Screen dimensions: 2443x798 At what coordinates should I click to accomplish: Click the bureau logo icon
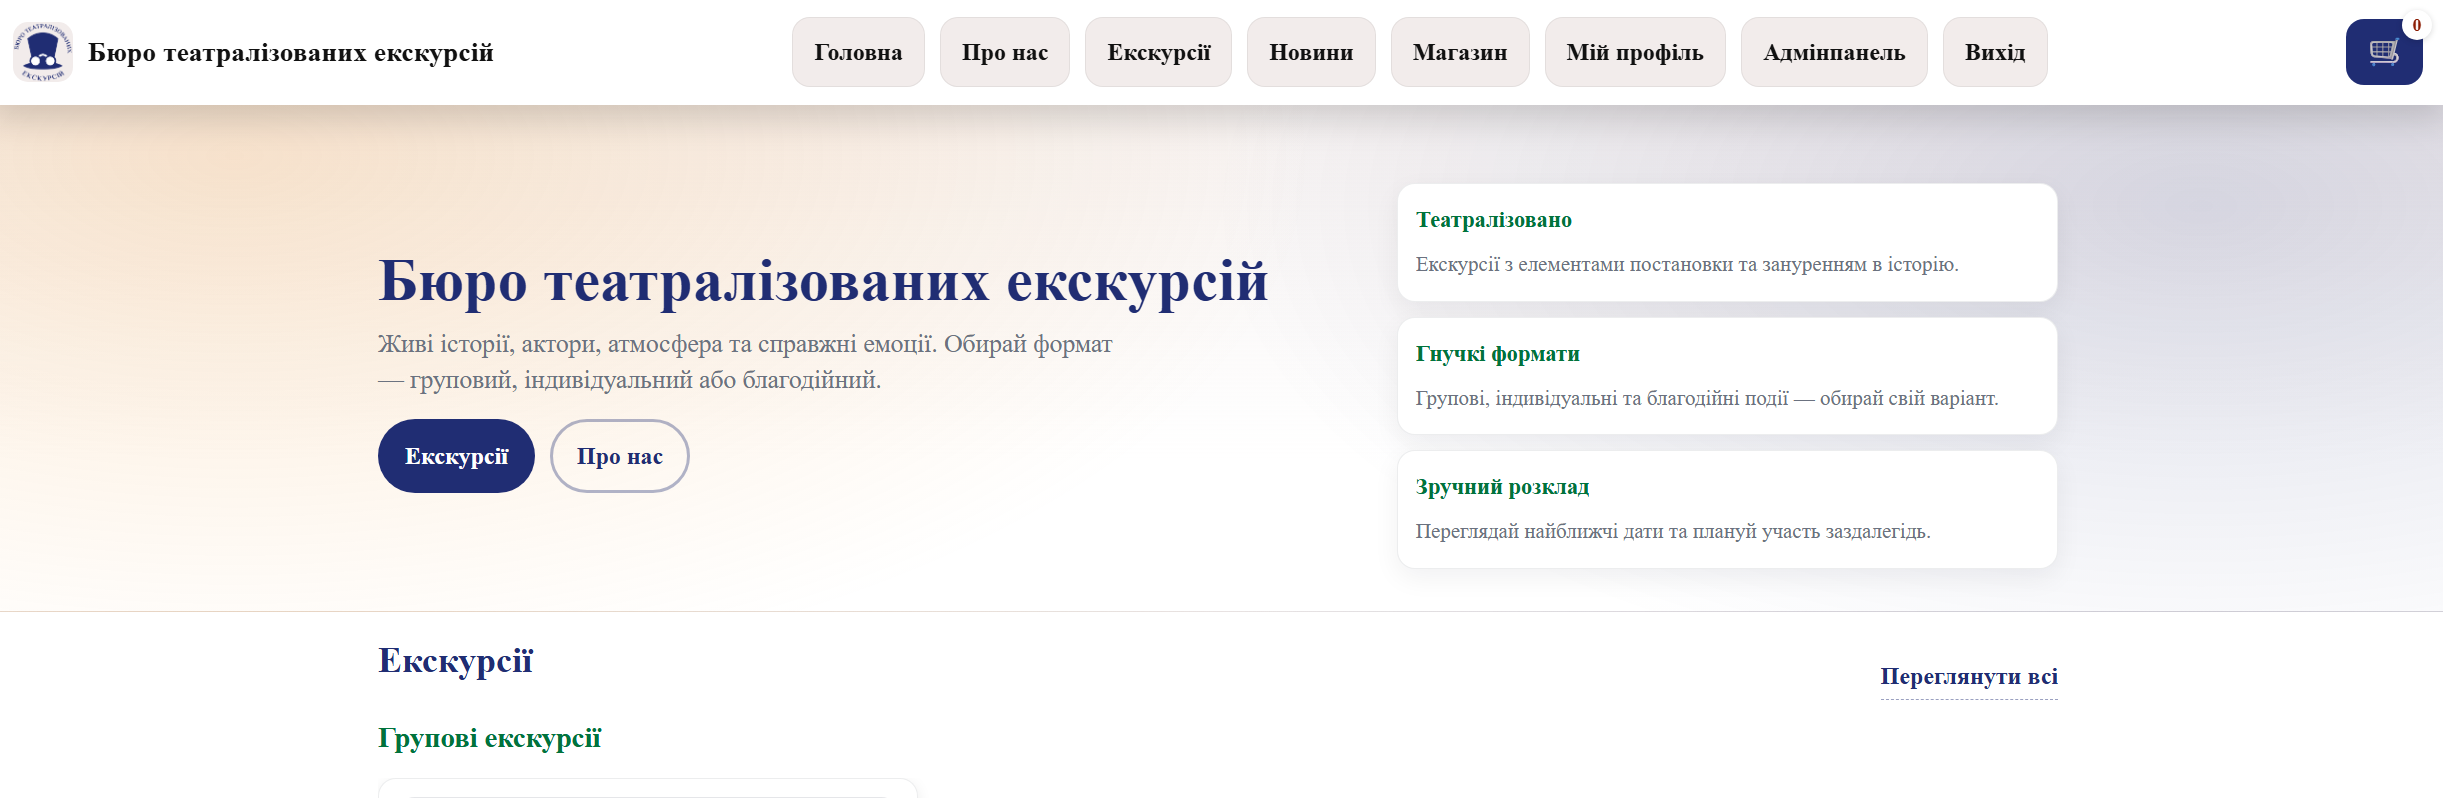(x=43, y=52)
